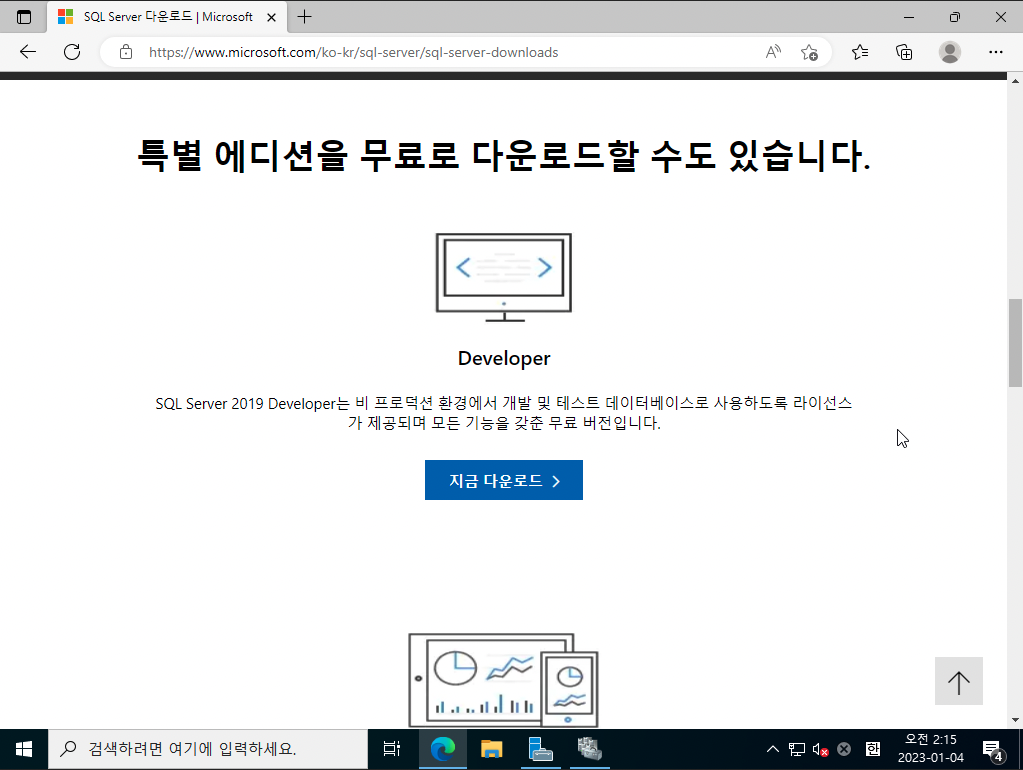Image resolution: width=1023 pixels, height=770 pixels.
Task: Open Edge Settings and more menu
Action: coord(996,52)
